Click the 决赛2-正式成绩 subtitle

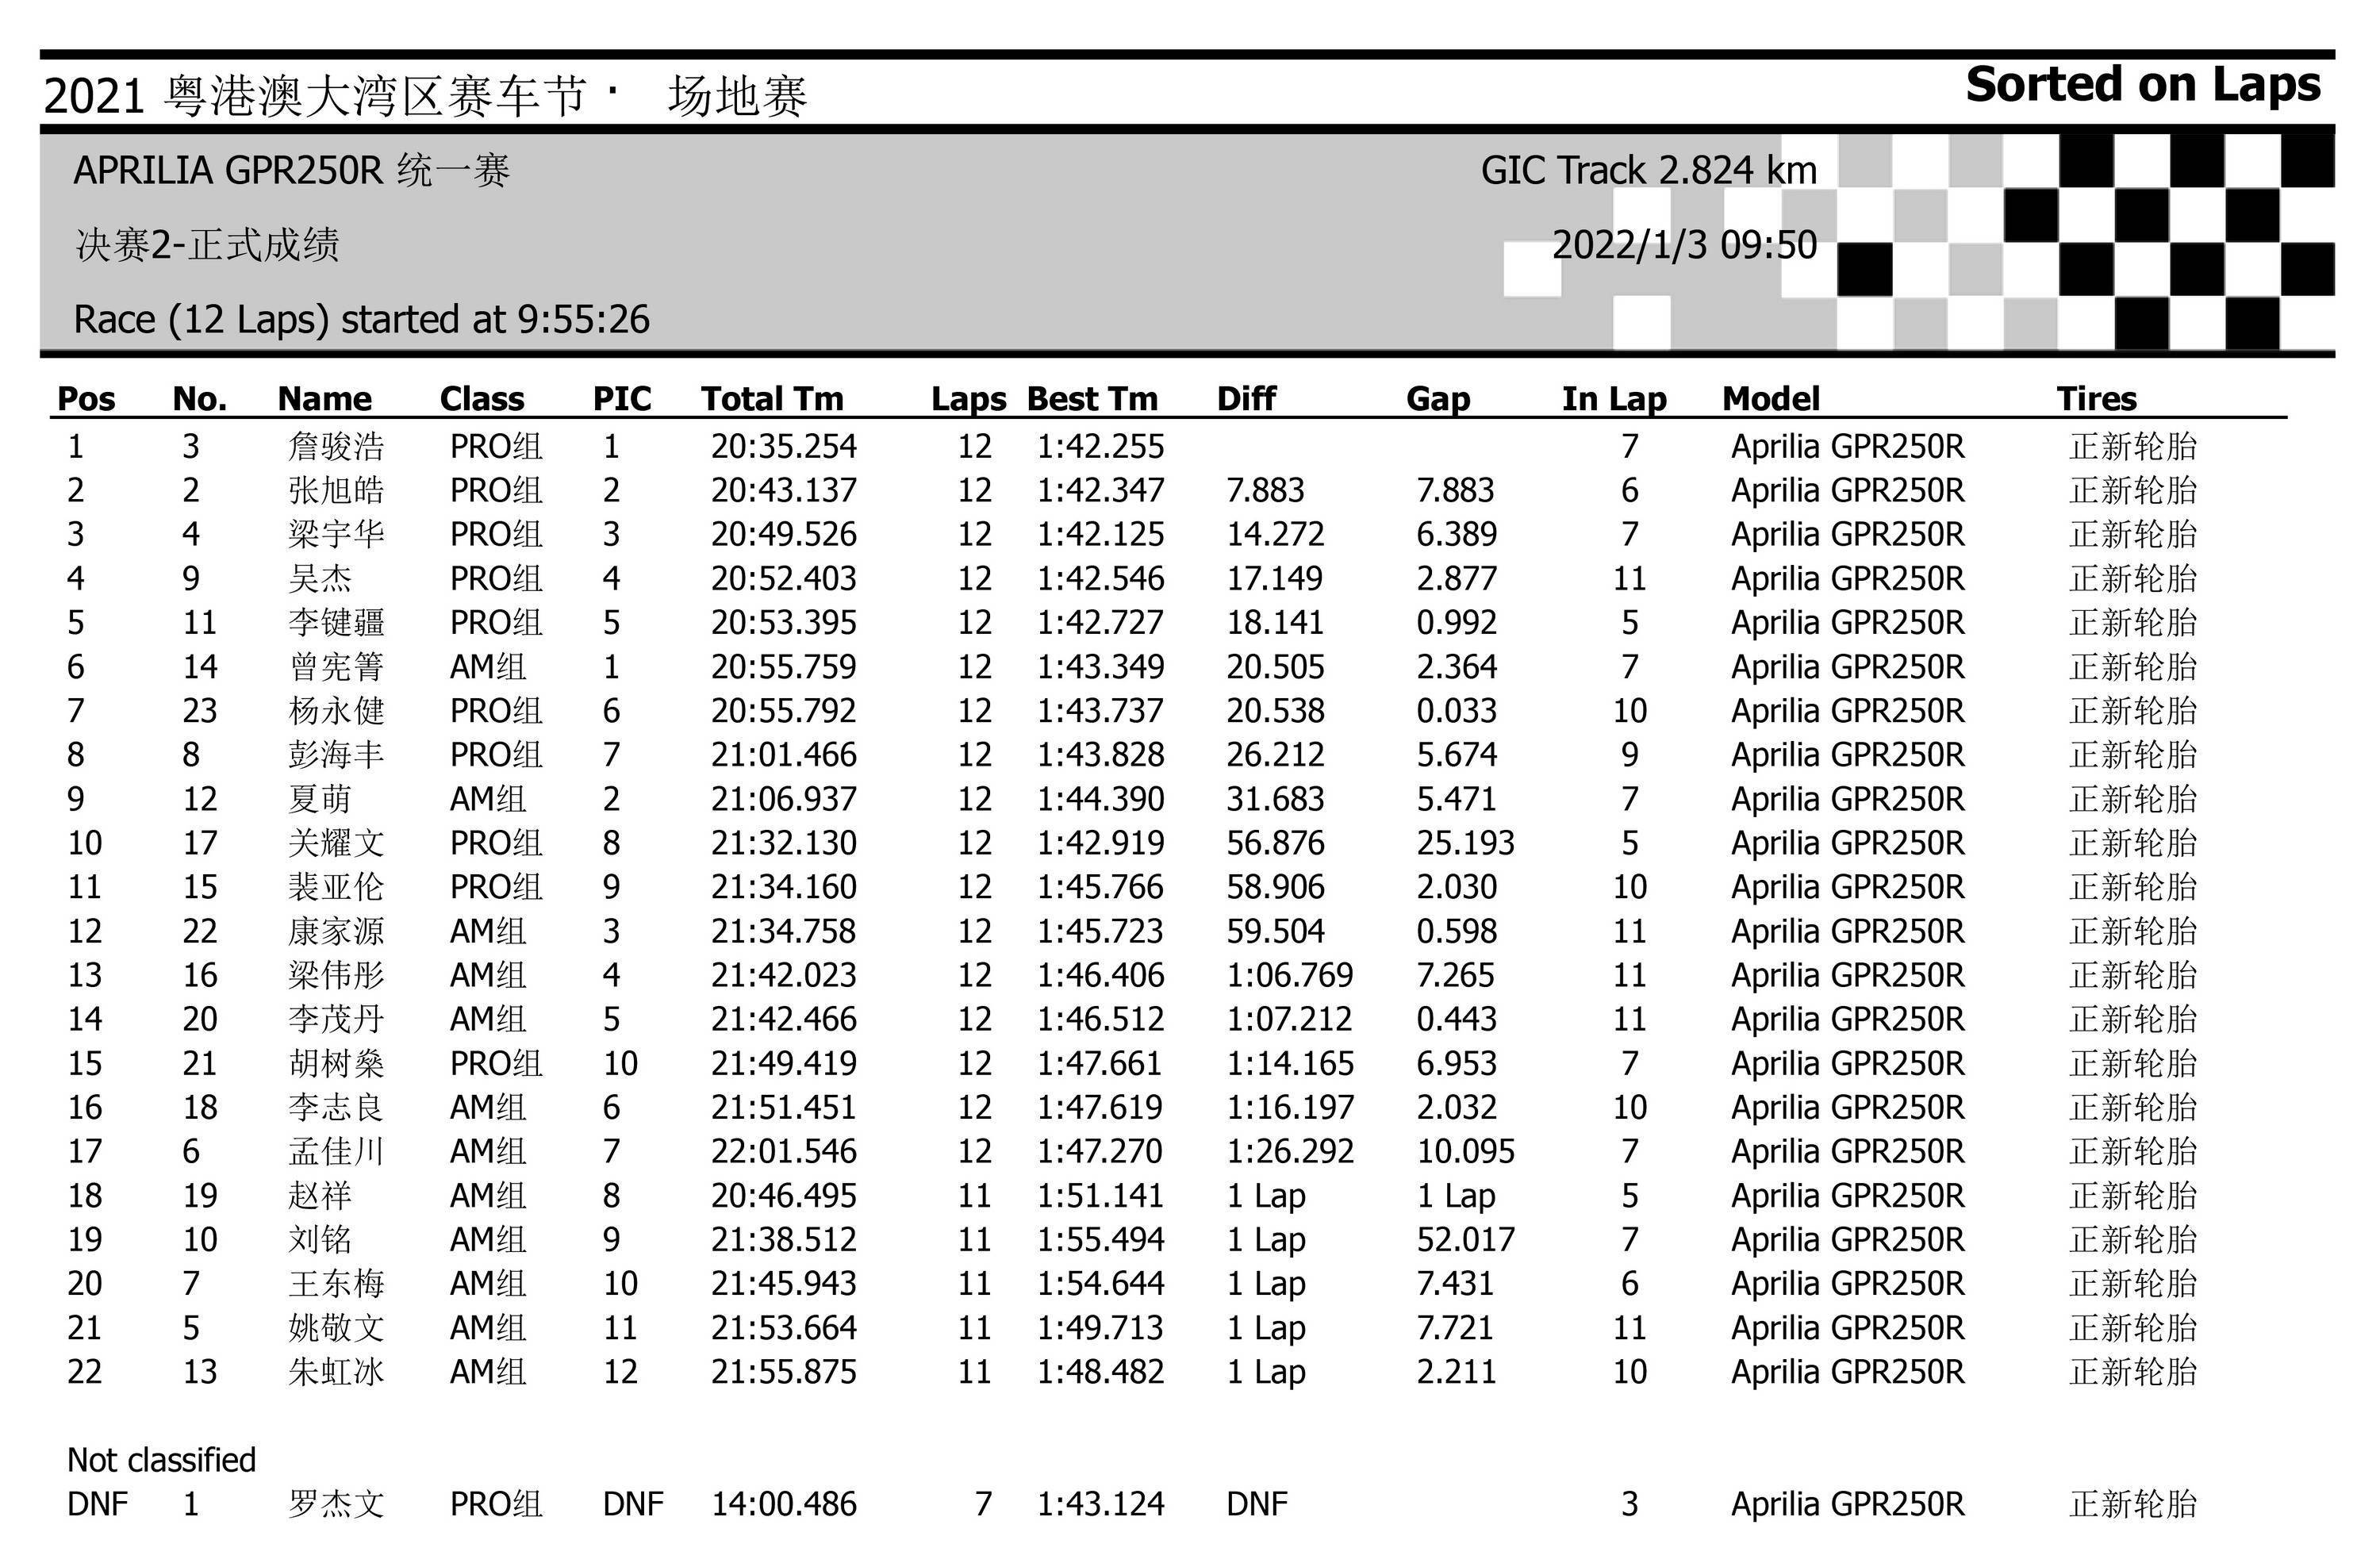207,245
